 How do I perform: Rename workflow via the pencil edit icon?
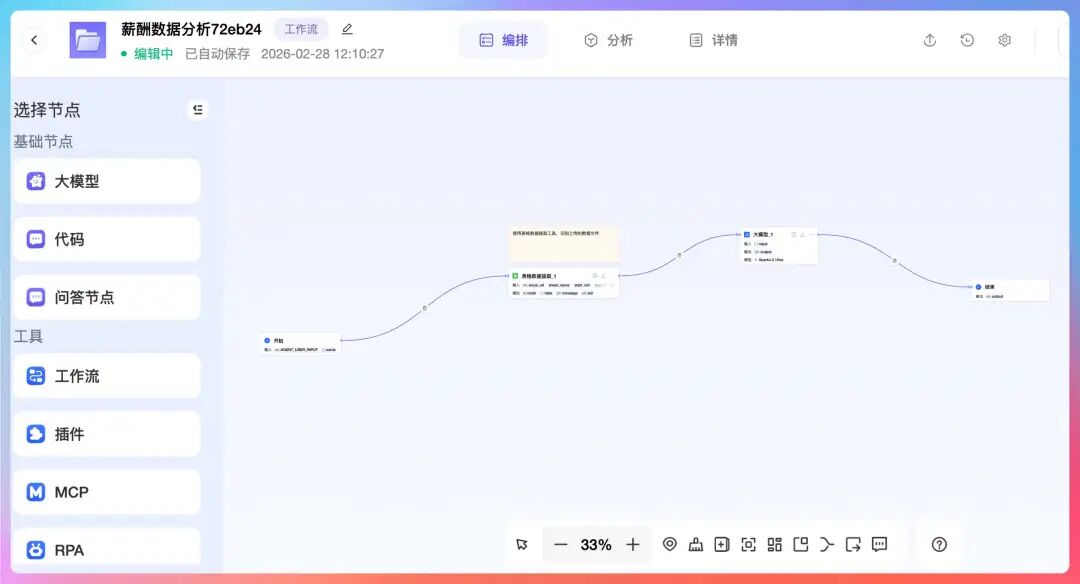(346, 29)
